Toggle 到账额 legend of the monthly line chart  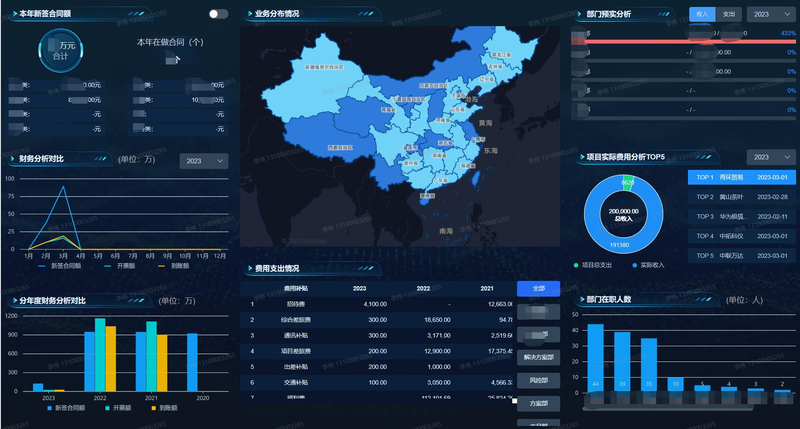[x=173, y=266]
